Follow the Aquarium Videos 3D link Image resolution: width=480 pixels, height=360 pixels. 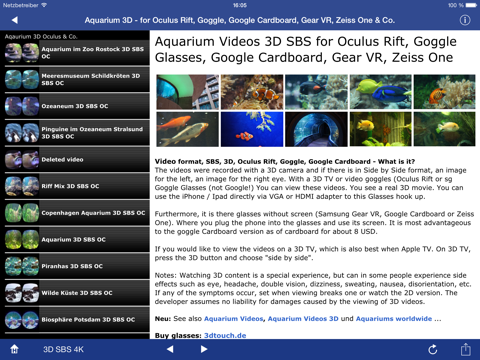(x=303, y=319)
